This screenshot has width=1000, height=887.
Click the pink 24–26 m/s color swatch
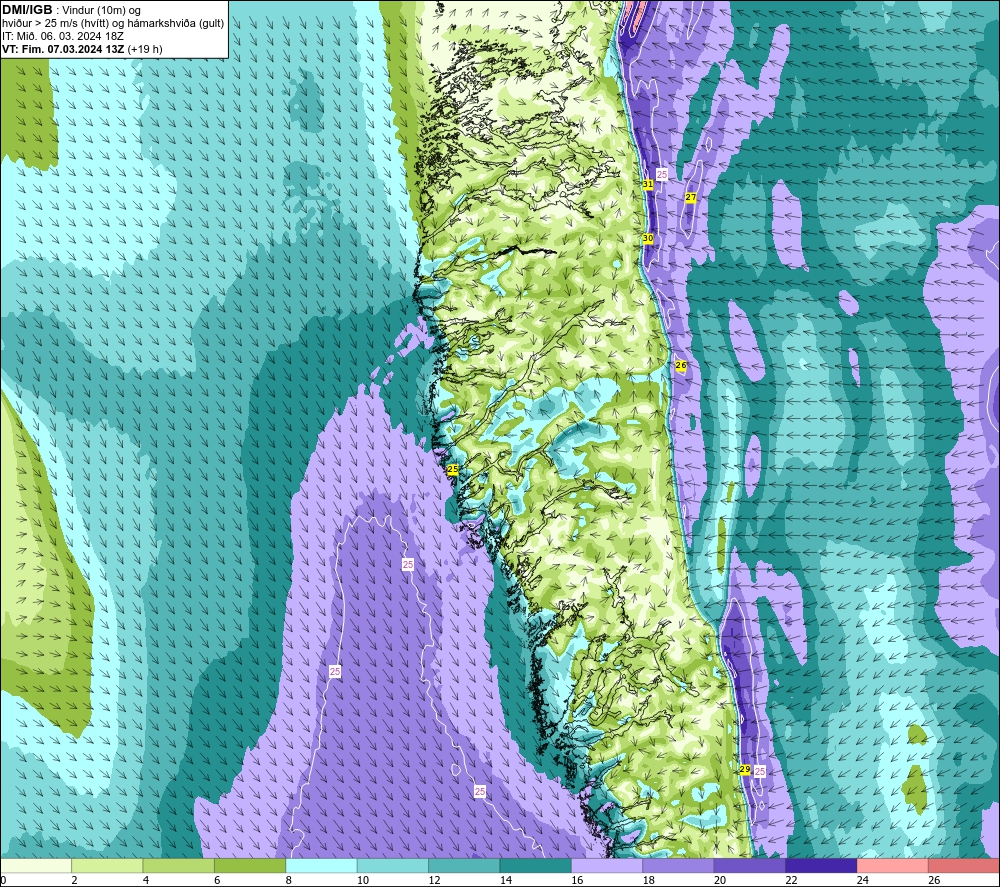tap(893, 865)
